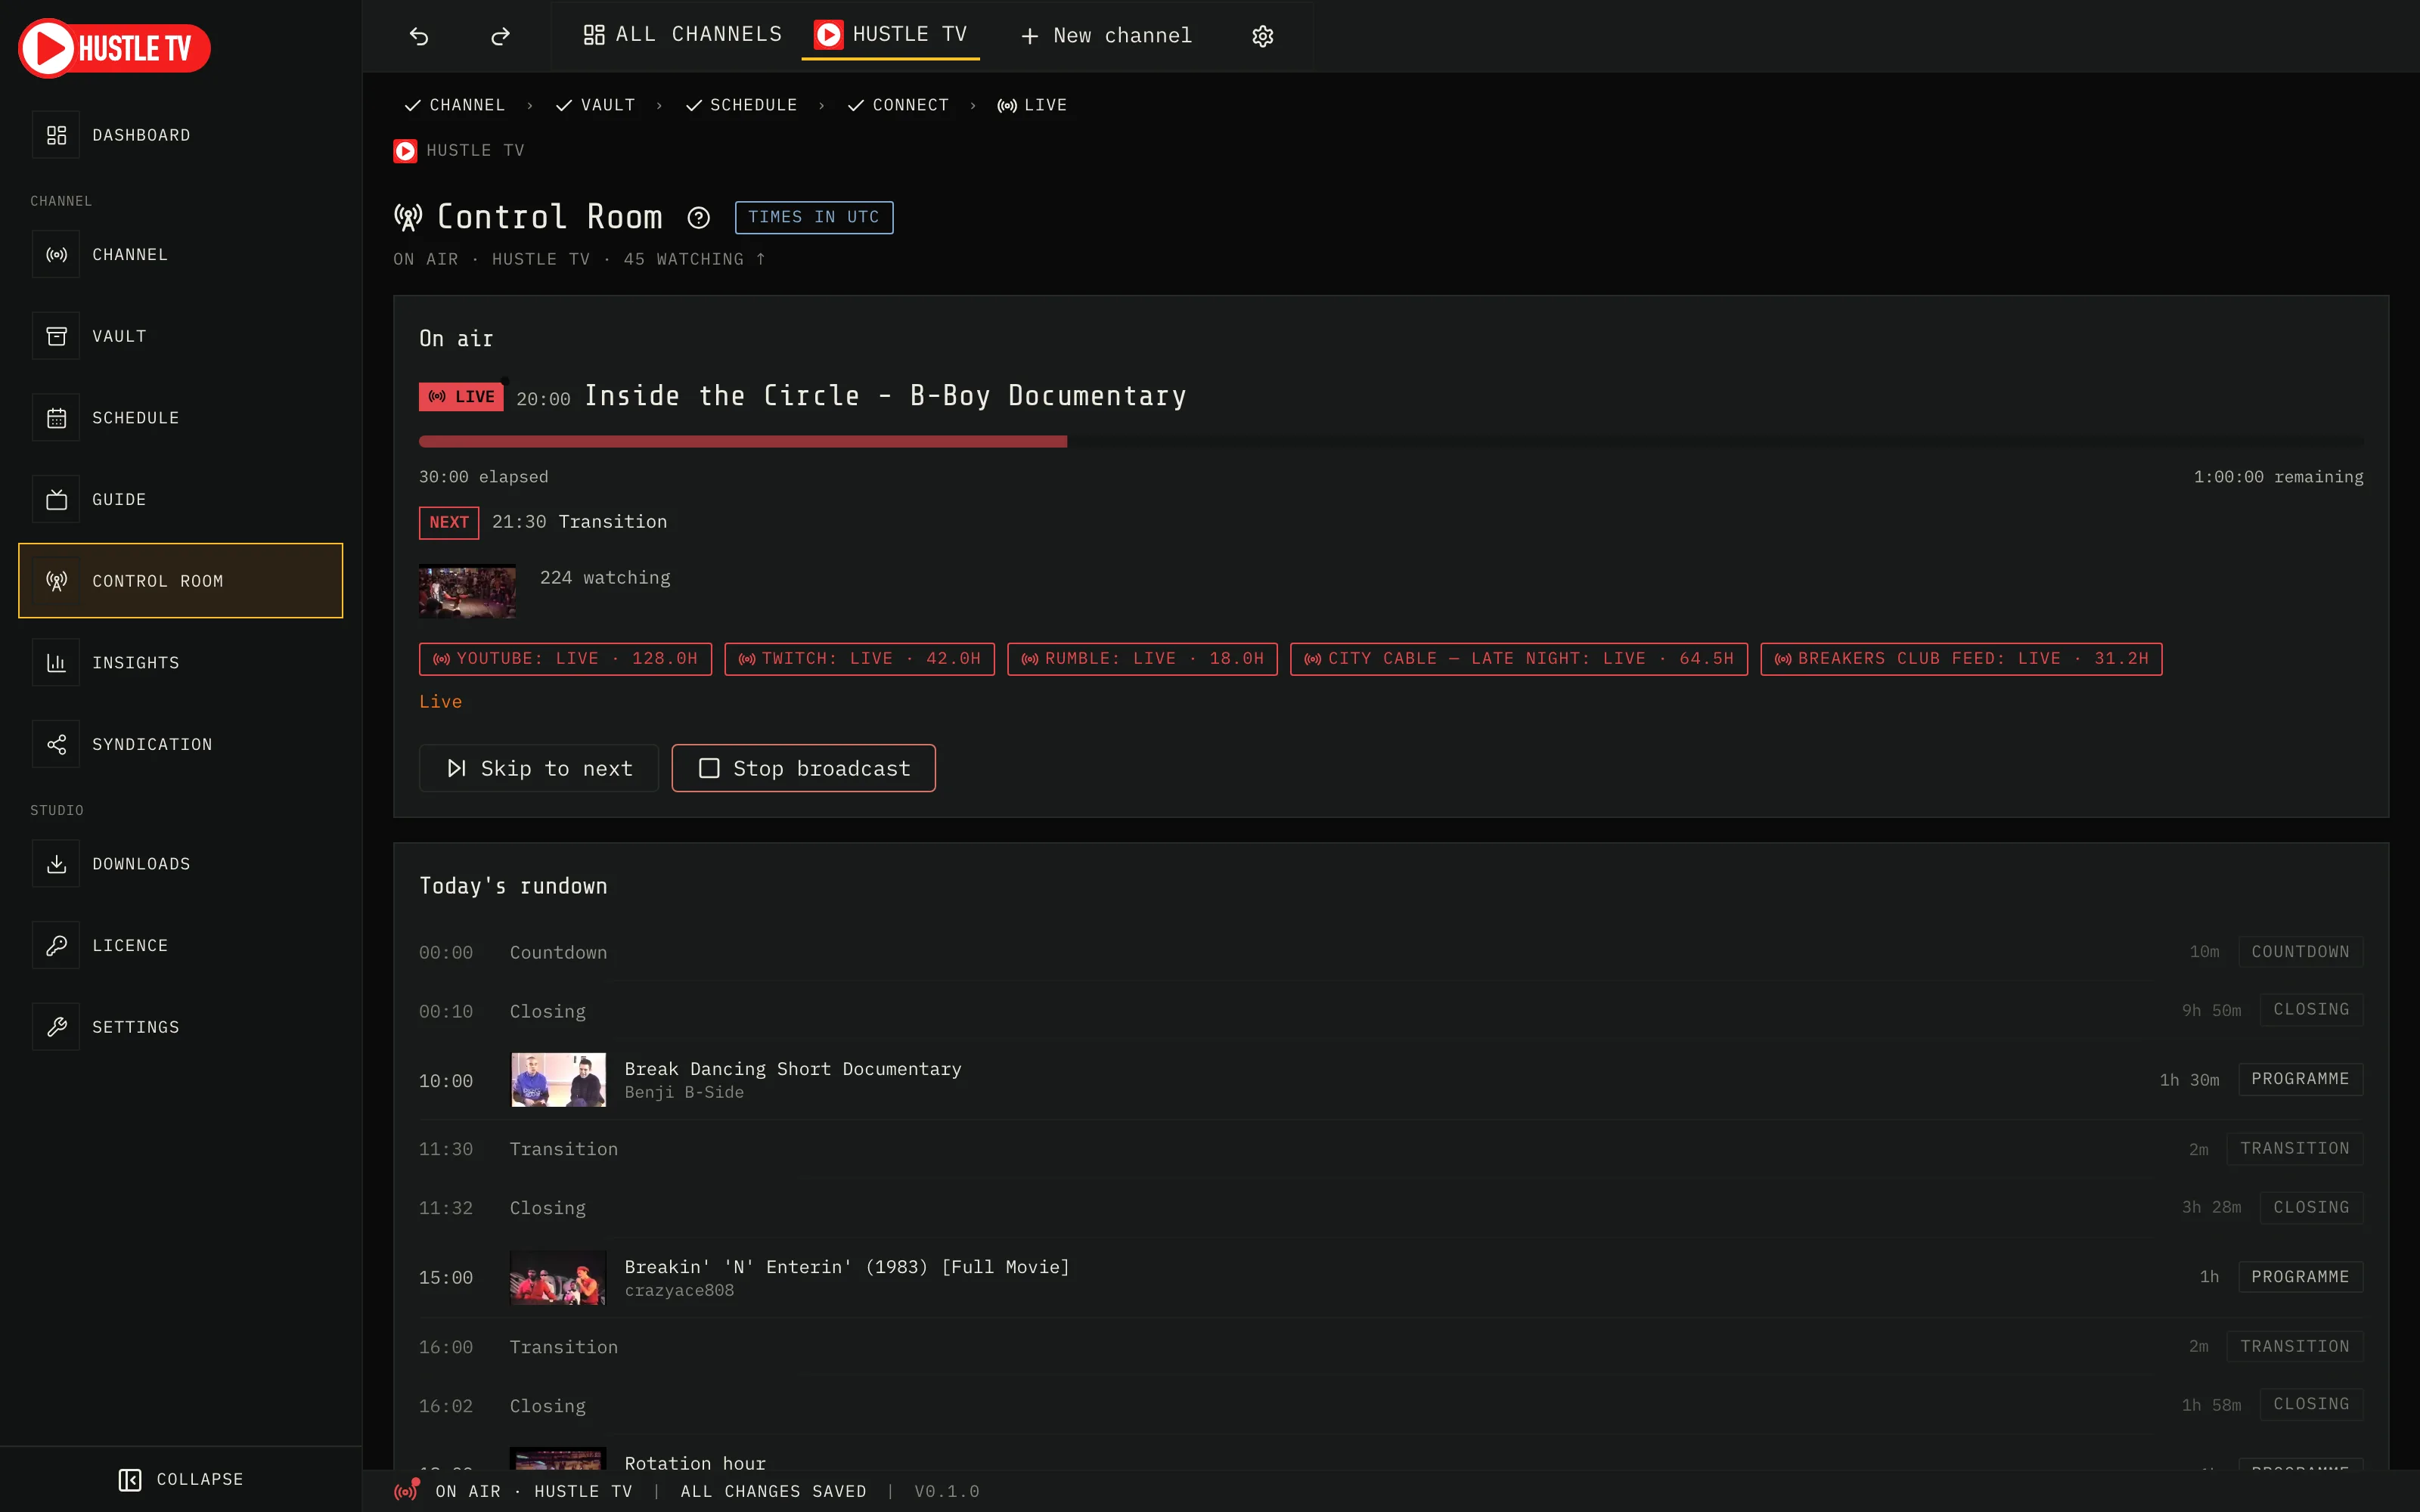
Task: Click the on-air status icon in footer
Action: 406,1490
